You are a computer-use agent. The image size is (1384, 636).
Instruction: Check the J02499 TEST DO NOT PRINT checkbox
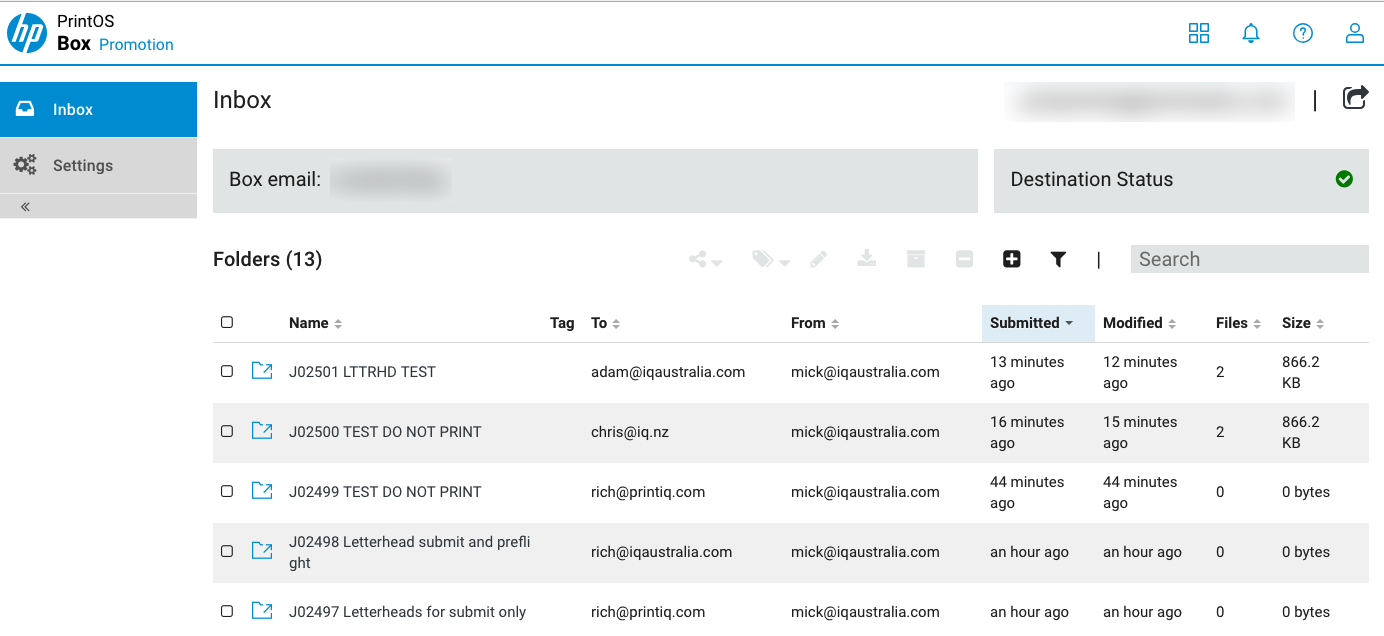pos(227,491)
